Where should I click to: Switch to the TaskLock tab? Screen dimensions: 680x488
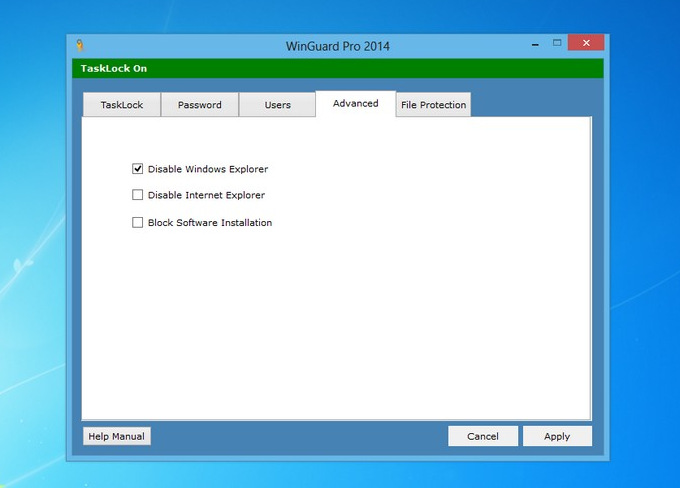pos(122,105)
